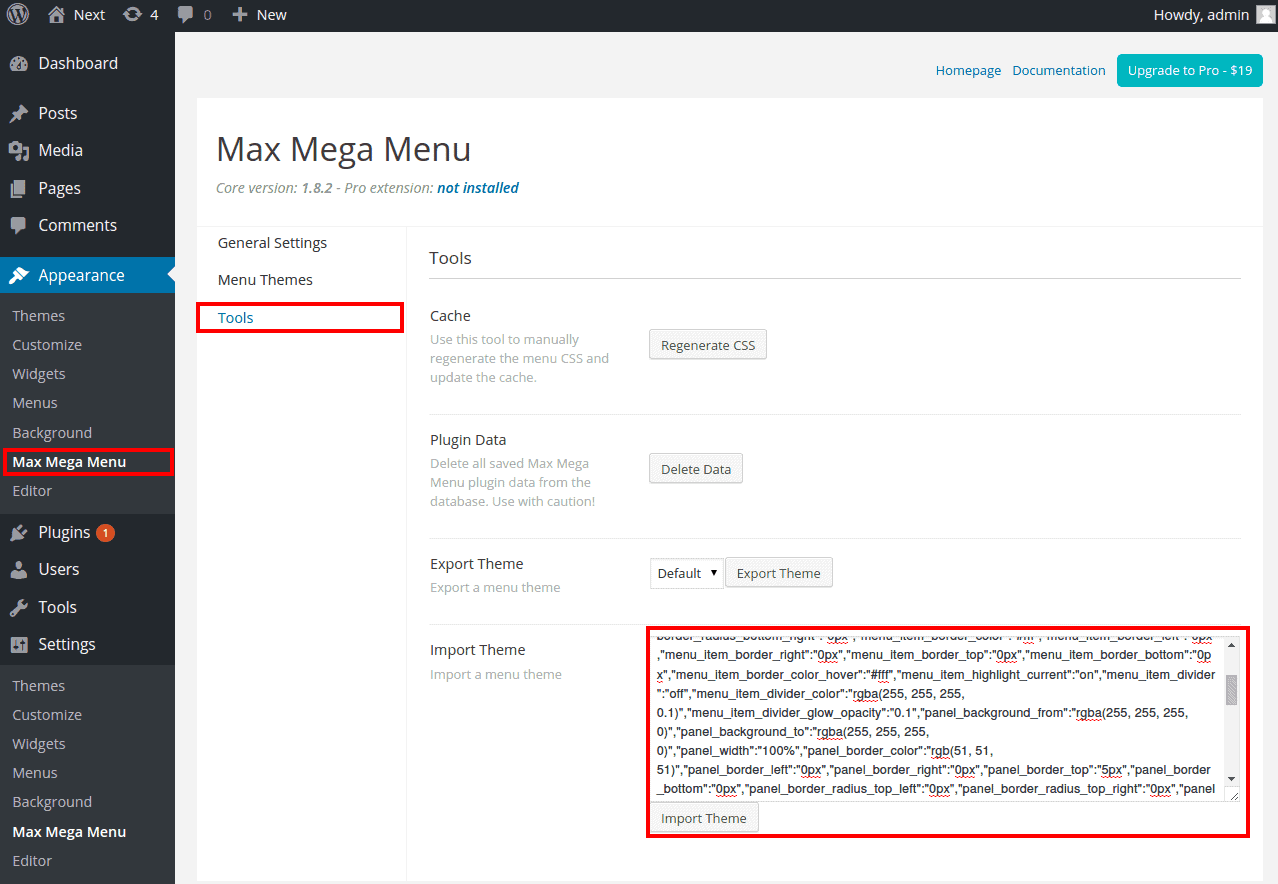Open Media via its sidebar icon

19,151
